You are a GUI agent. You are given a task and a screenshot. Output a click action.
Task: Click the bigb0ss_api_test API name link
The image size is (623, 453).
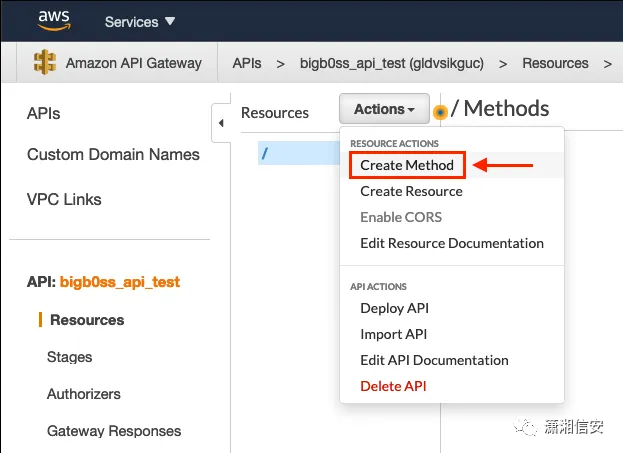120,282
